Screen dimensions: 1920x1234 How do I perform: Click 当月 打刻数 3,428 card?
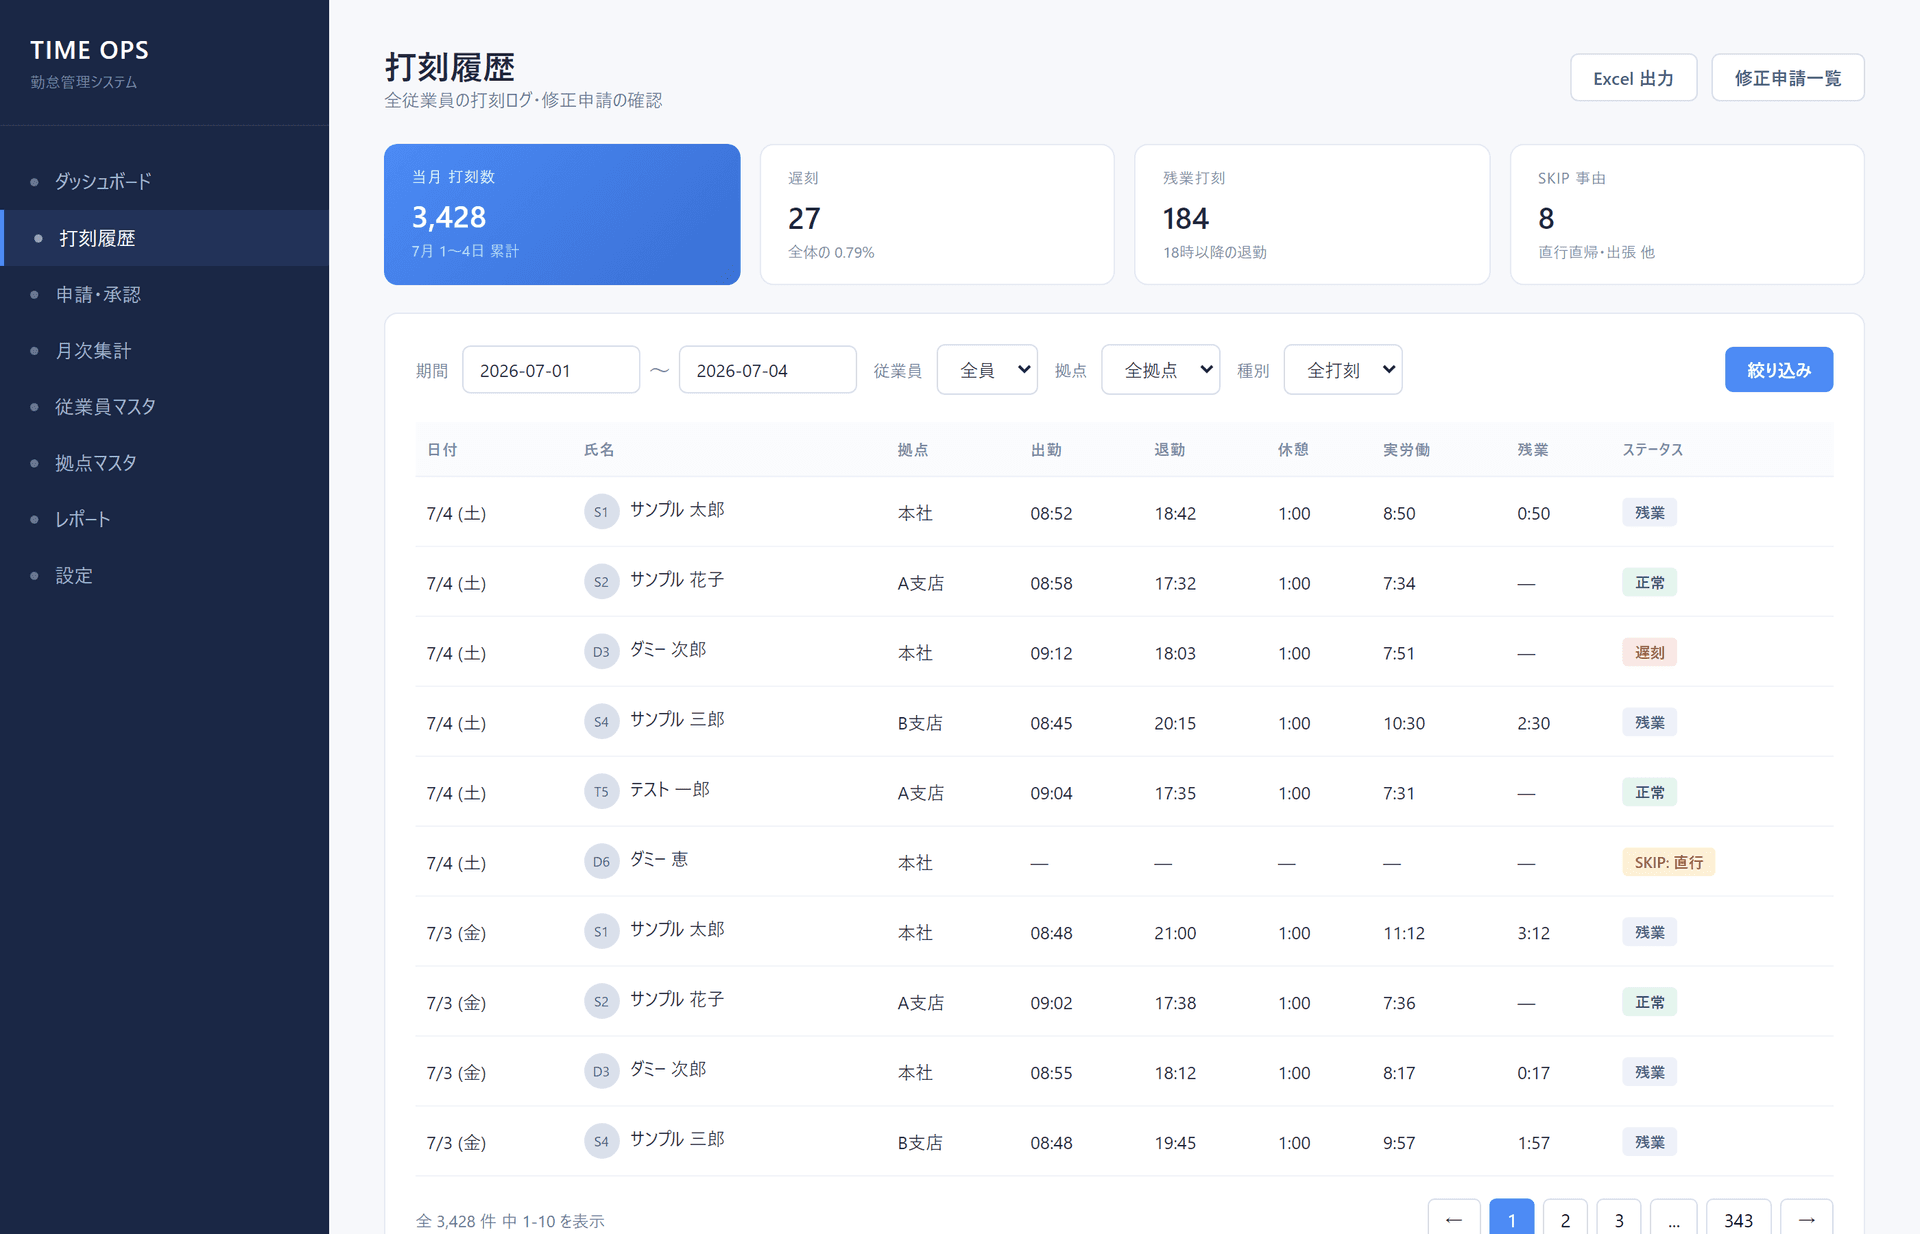click(562, 214)
